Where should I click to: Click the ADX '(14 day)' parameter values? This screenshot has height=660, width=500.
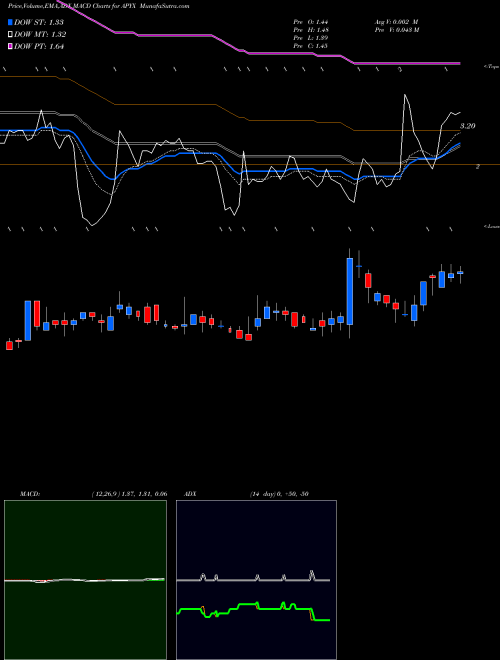coord(279,494)
